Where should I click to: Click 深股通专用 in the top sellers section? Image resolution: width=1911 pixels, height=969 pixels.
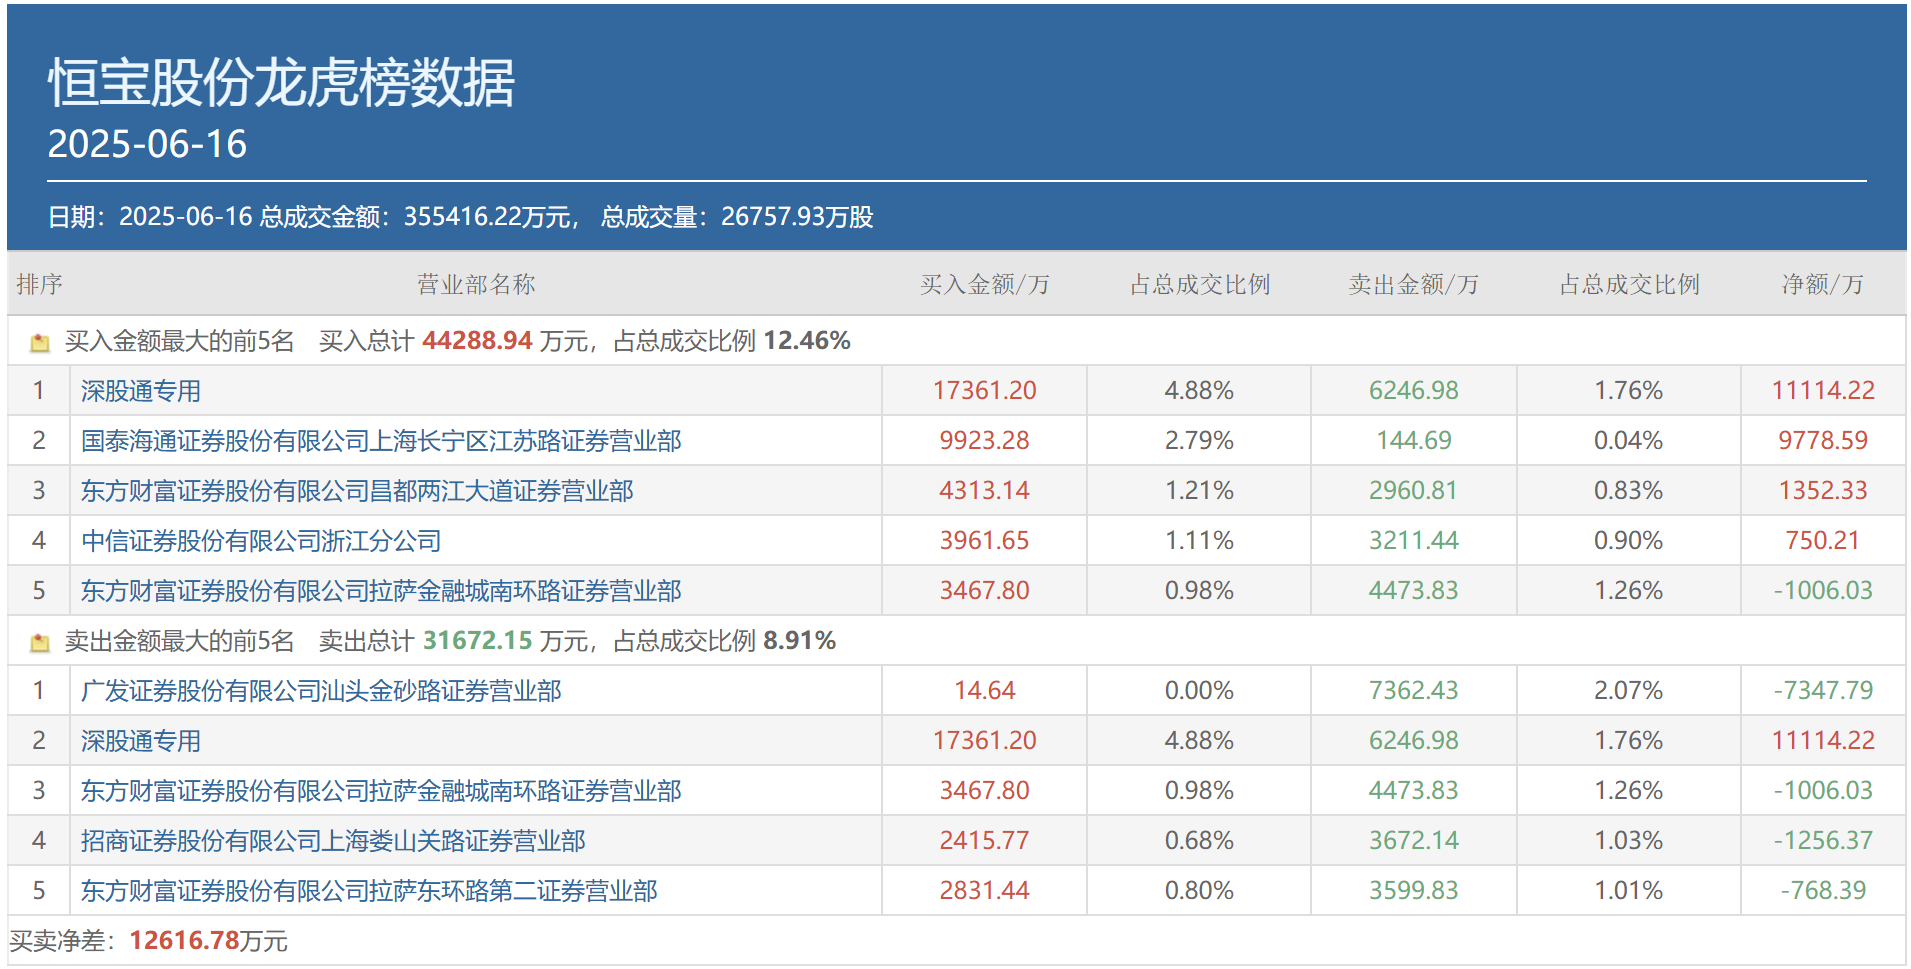pos(140,741)
